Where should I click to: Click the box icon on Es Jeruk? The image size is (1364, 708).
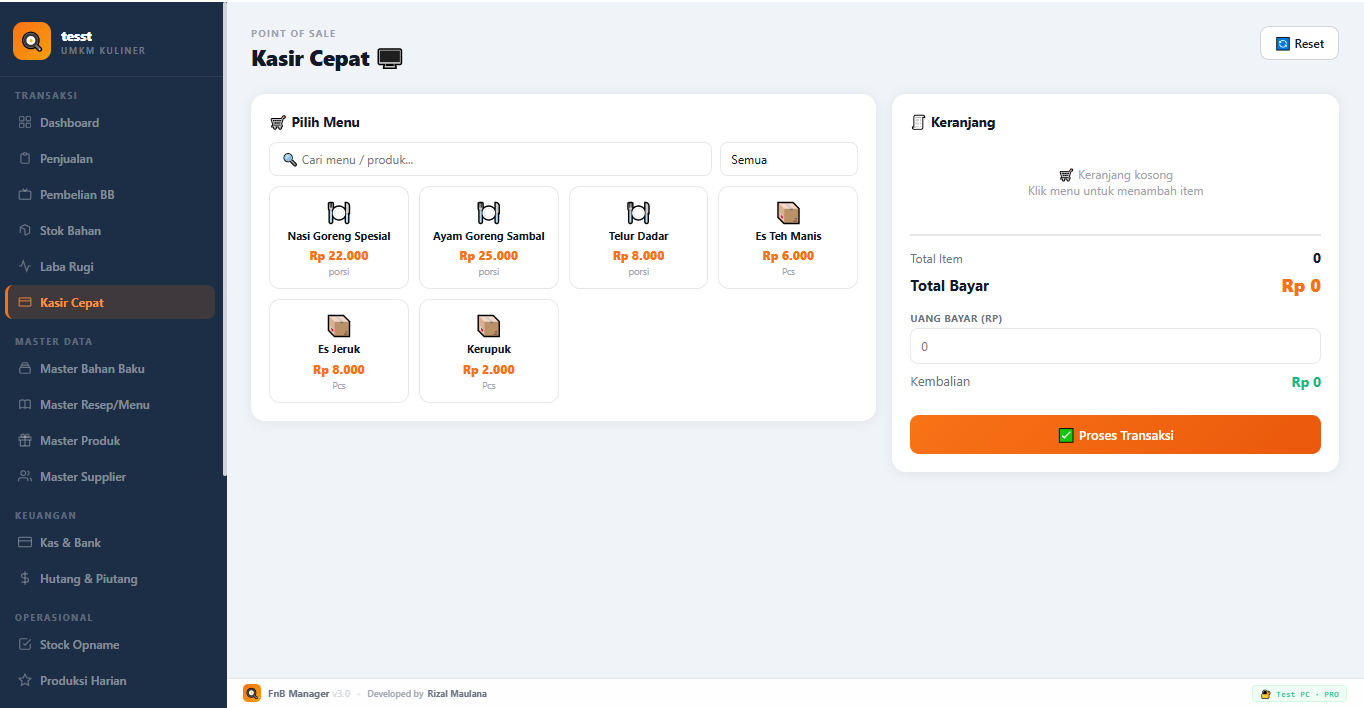tap(339, 325)
